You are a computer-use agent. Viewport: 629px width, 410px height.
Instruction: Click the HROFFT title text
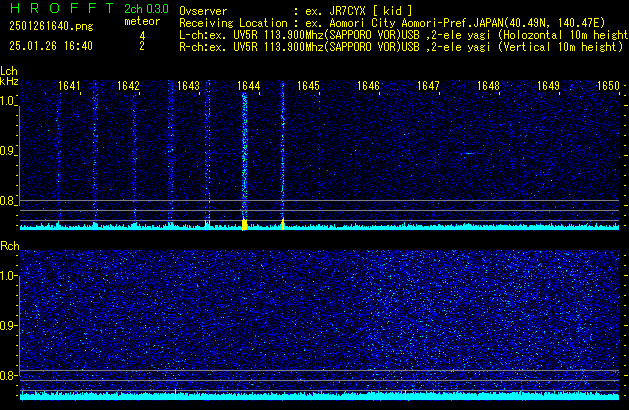(x=62, y=8)
